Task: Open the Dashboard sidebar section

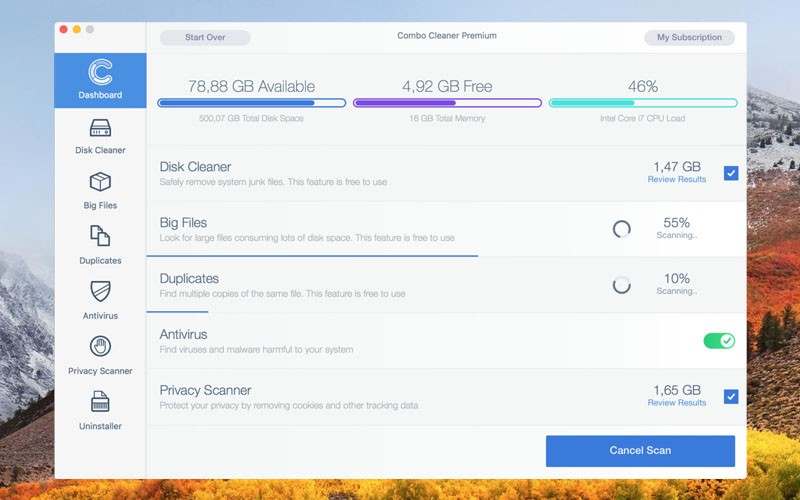Action: click(x=100, y=80)
